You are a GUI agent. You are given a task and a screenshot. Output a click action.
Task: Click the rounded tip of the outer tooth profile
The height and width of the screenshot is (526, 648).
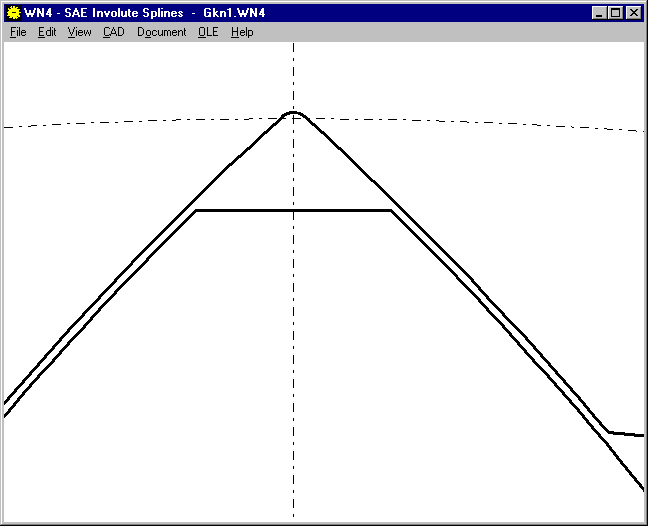293,112
